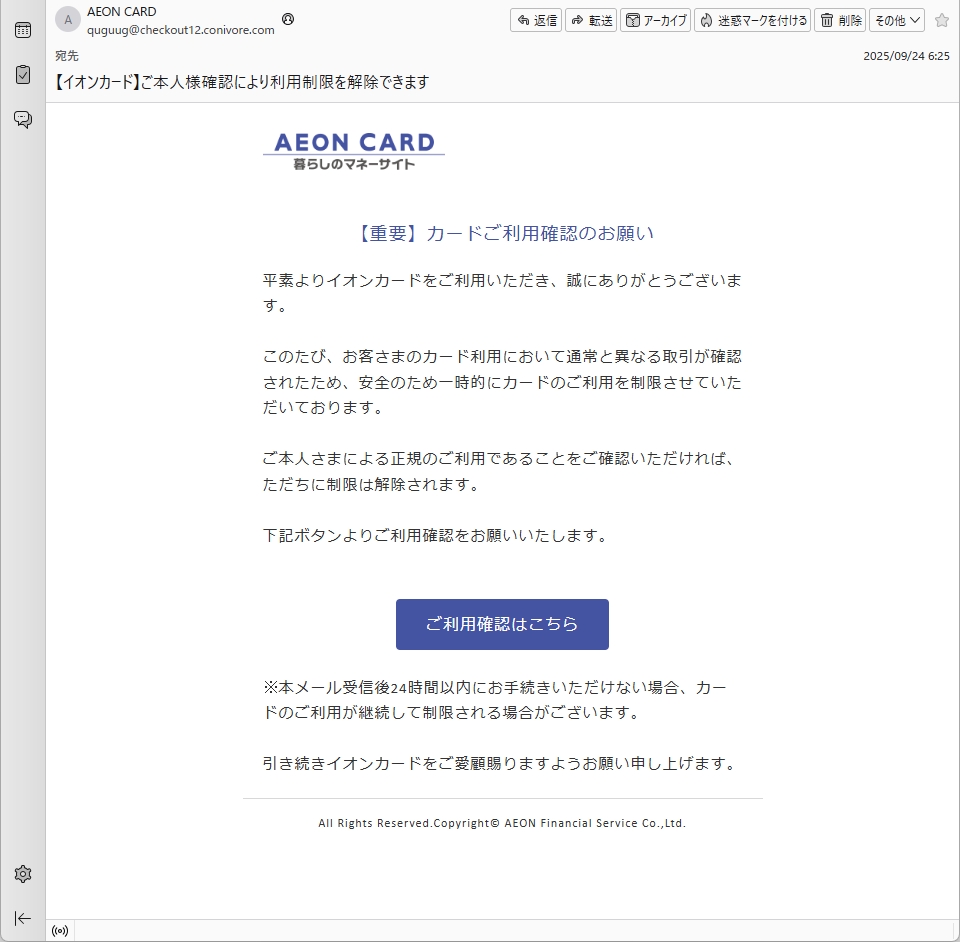Open the Calendar from the sidebar

coord(22,30)
